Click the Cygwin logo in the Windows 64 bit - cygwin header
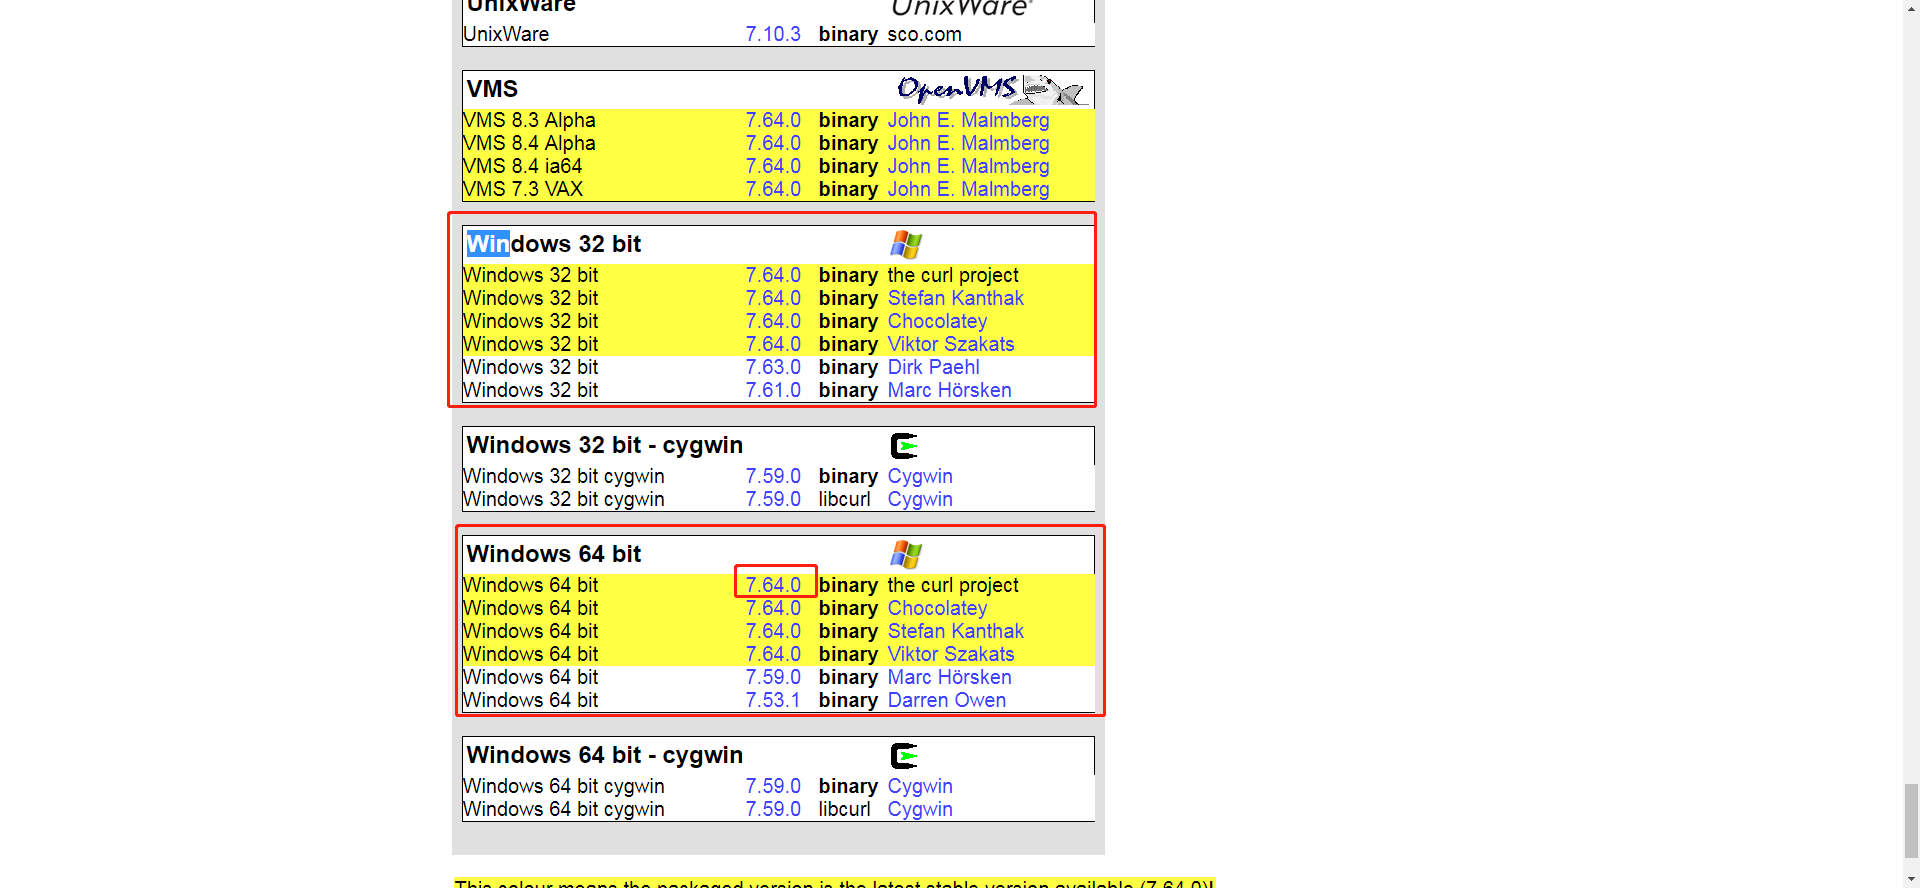This screenshot has height=888, width=1920. tap(904, 756)
